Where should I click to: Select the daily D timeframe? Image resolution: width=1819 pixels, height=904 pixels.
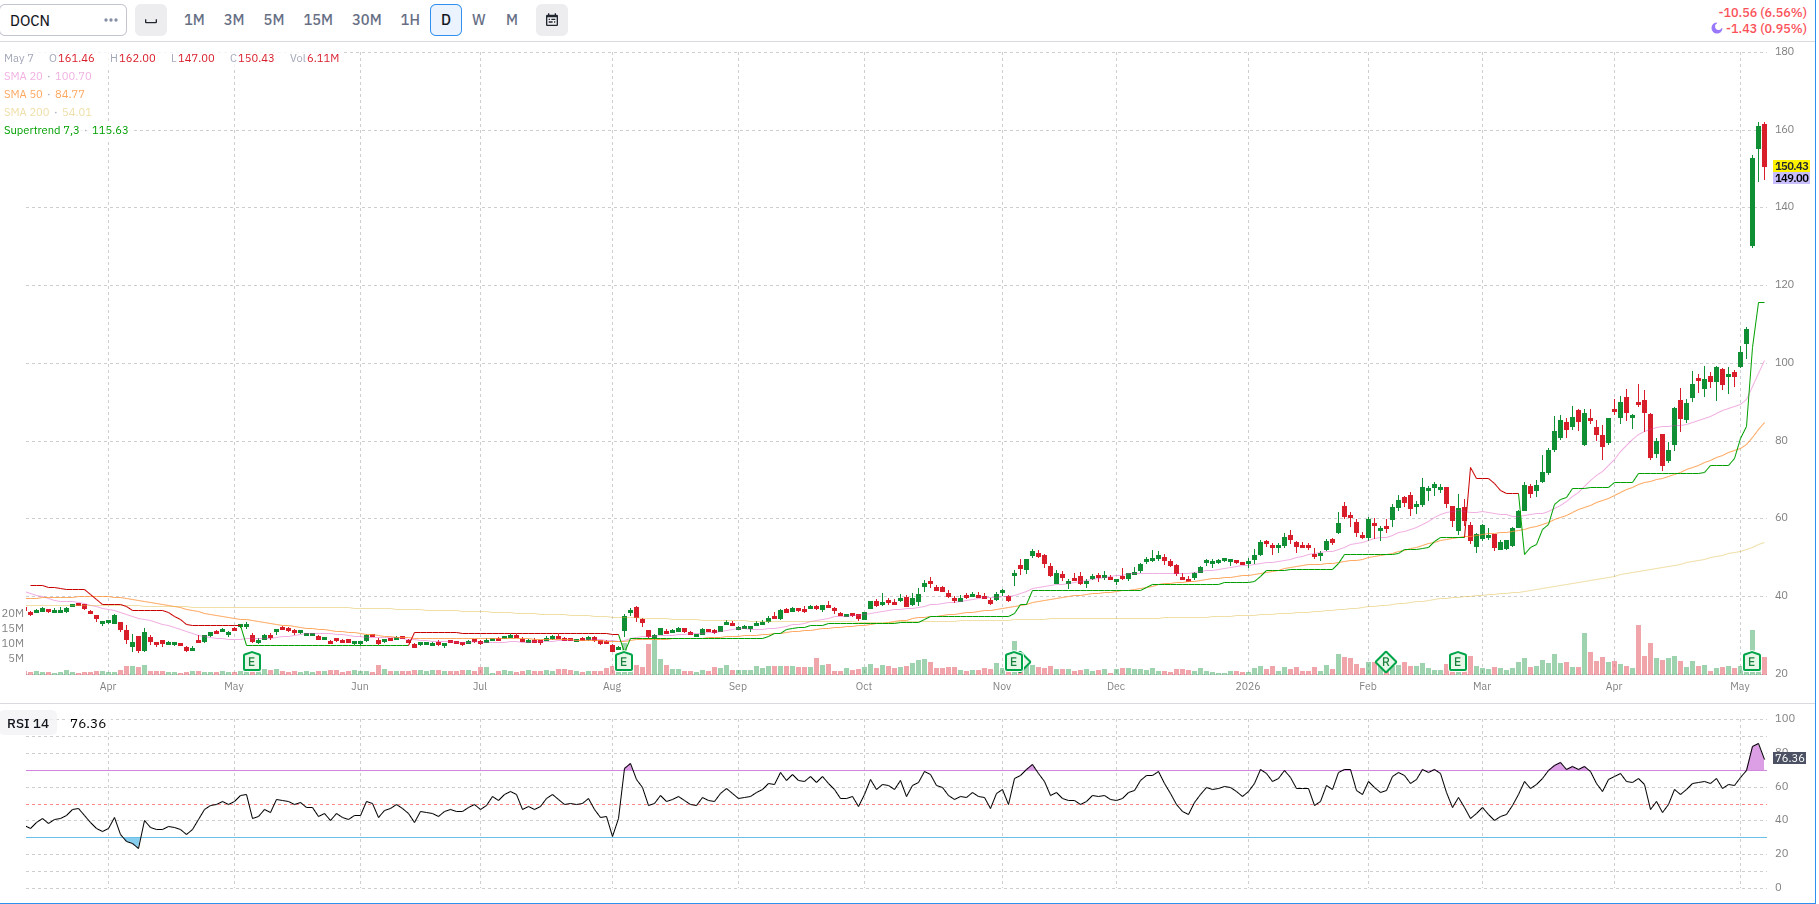click(x=446, y=20)
